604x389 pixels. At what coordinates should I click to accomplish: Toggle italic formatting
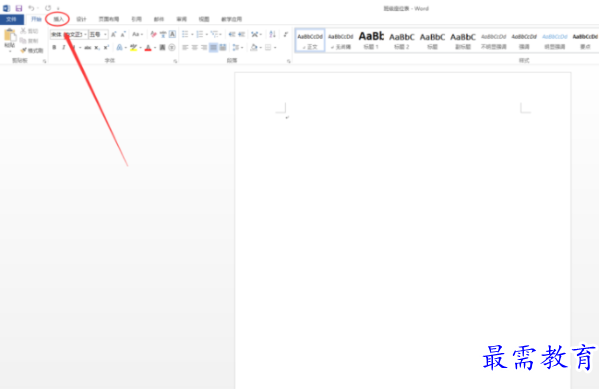click(64, 48)
